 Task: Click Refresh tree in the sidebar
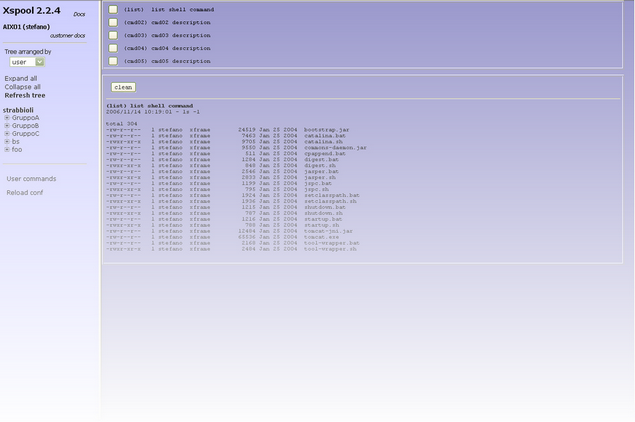click(25, 95)
